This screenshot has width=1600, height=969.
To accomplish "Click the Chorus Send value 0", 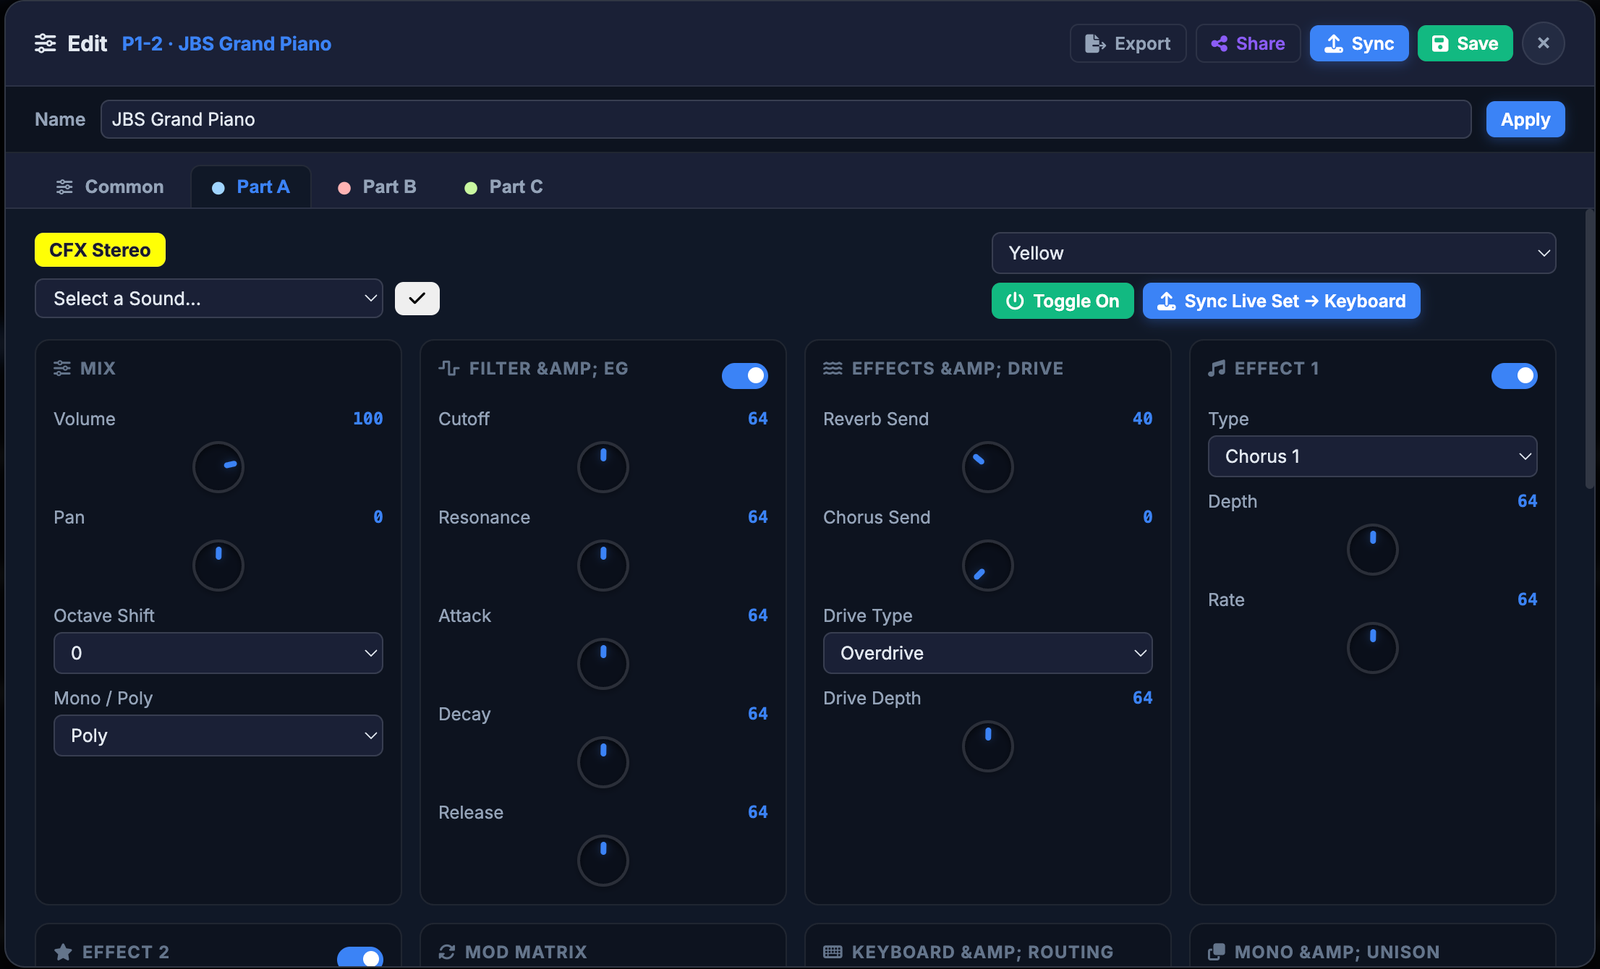I will [1148, 517].
